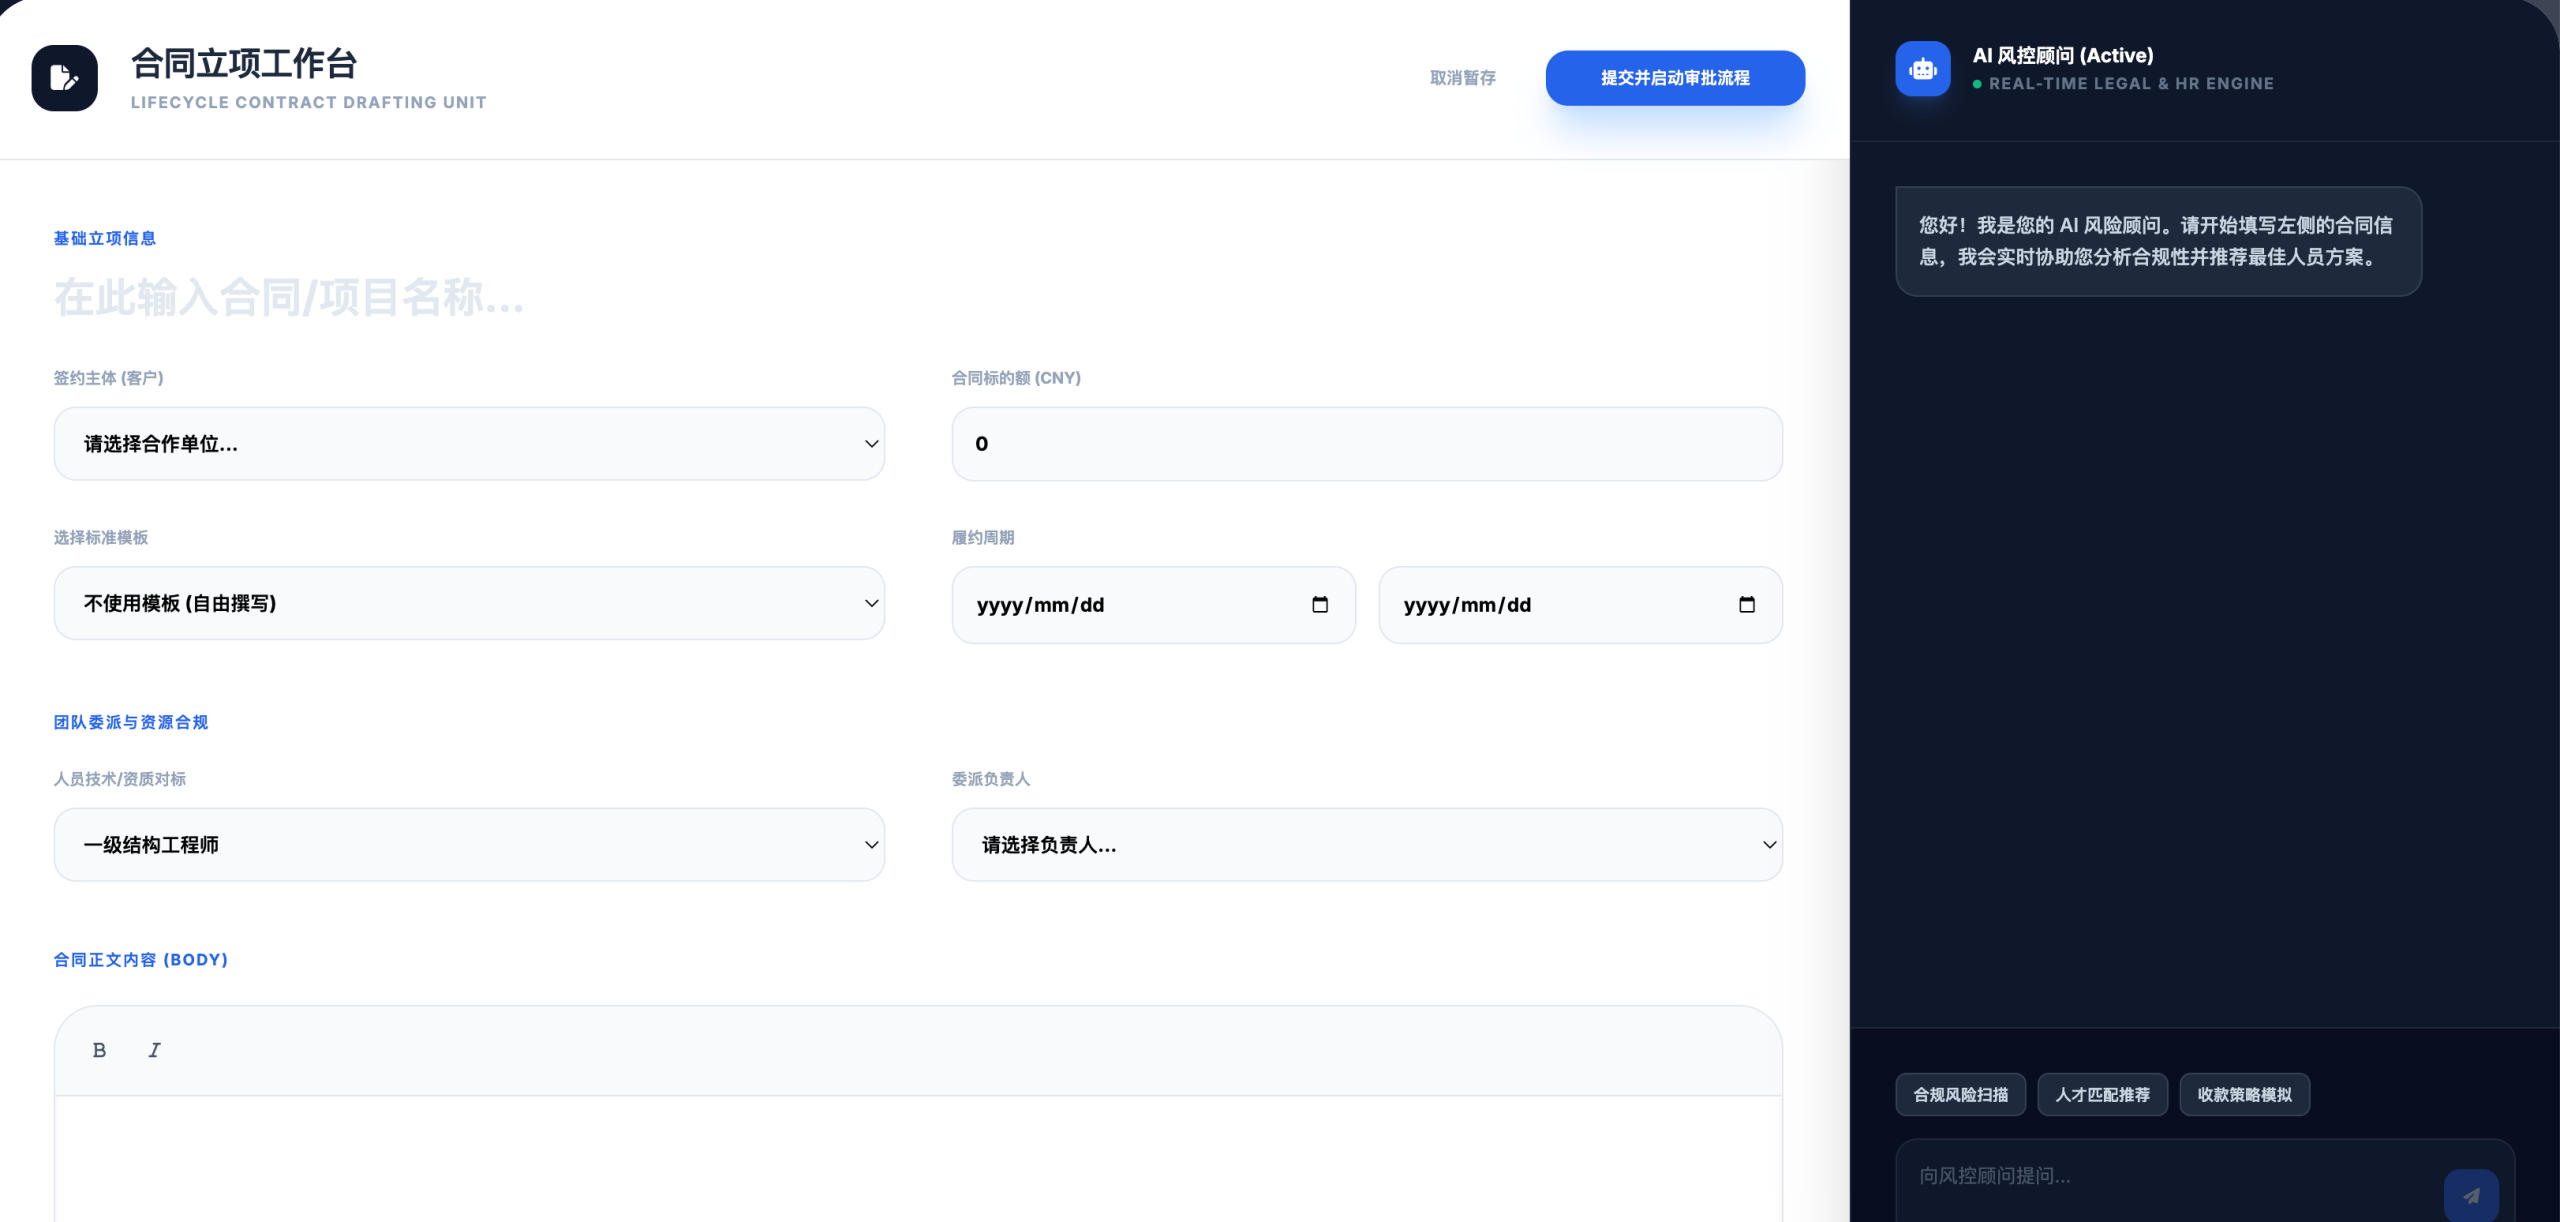Image resolution: width=2560 pixels, height=1222 pixels.
Task: Click the AI risk advisor robot icon
Action: pyautogui.click(x=1922, y=69)
